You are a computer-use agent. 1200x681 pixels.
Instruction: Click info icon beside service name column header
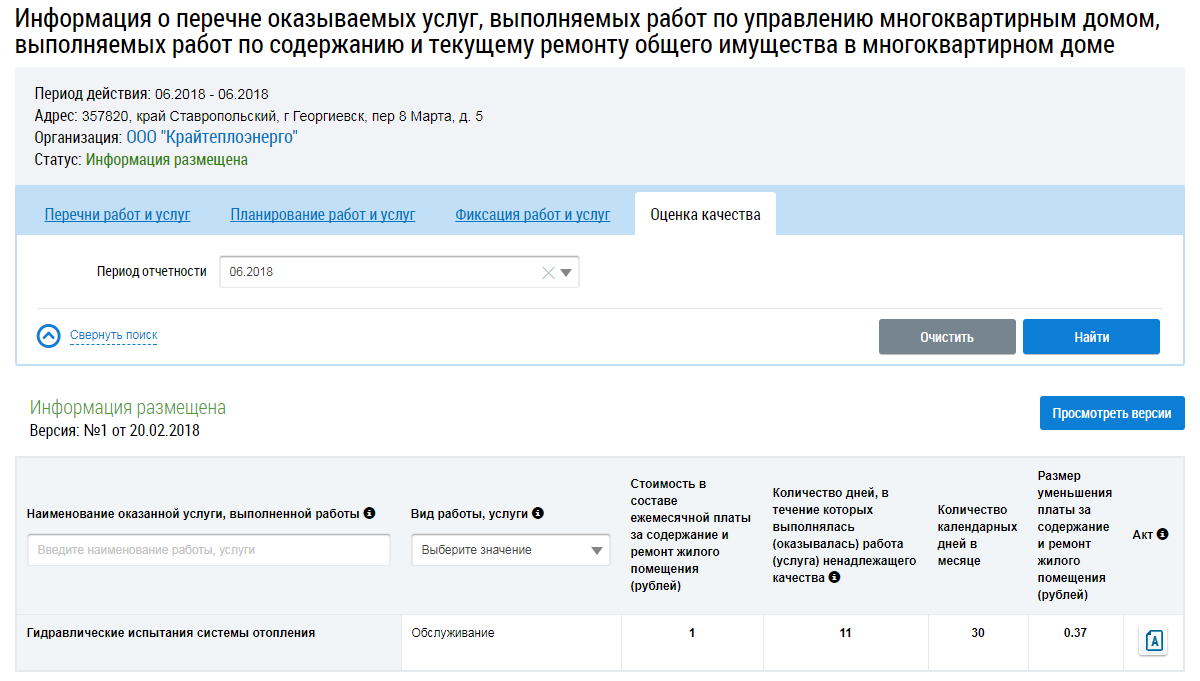pyautogui.click(x=369, y=513)
